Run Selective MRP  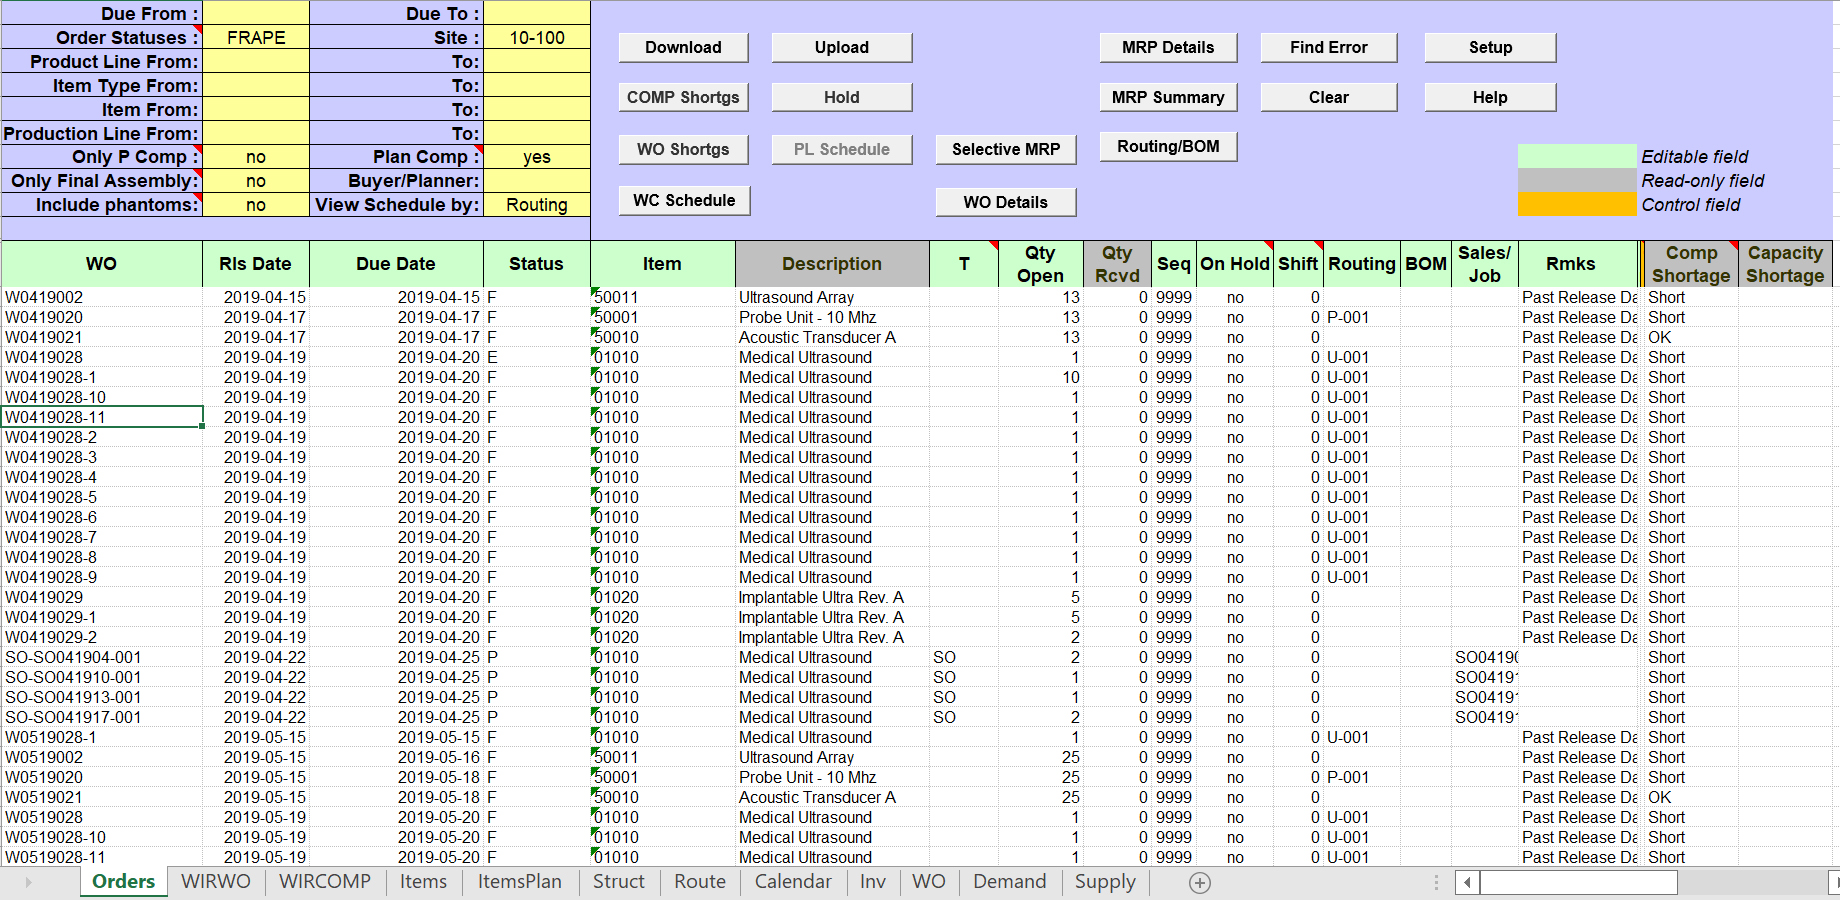tap(1005, 148)
